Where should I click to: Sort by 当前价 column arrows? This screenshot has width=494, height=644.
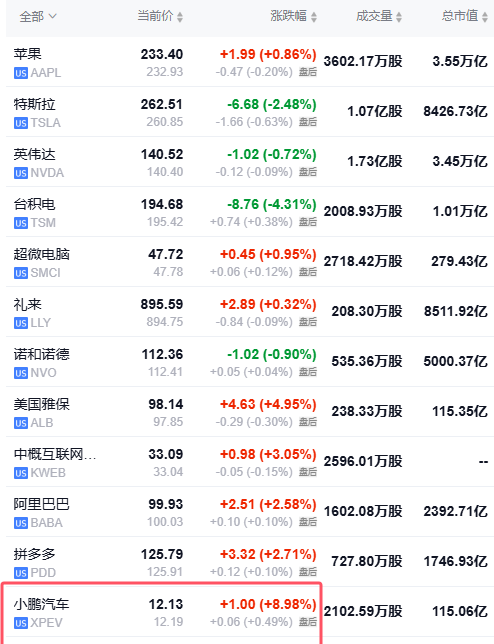[x=180, y=17]
